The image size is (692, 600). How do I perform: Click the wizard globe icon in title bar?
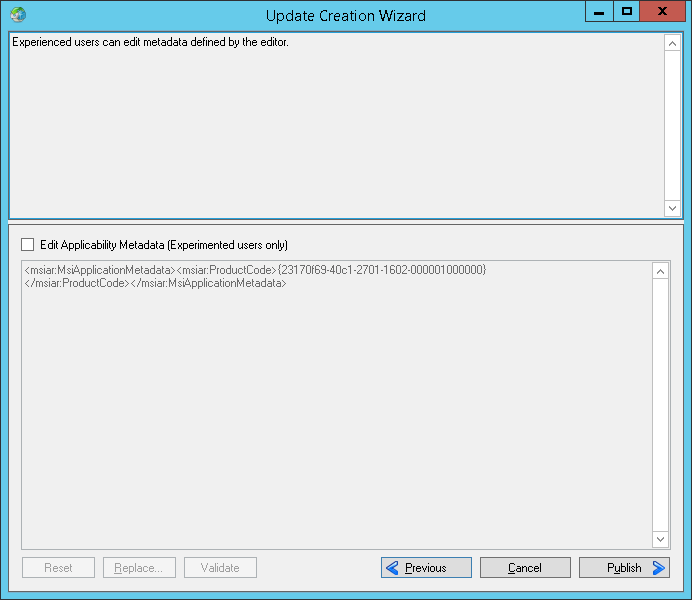(18, 15)
